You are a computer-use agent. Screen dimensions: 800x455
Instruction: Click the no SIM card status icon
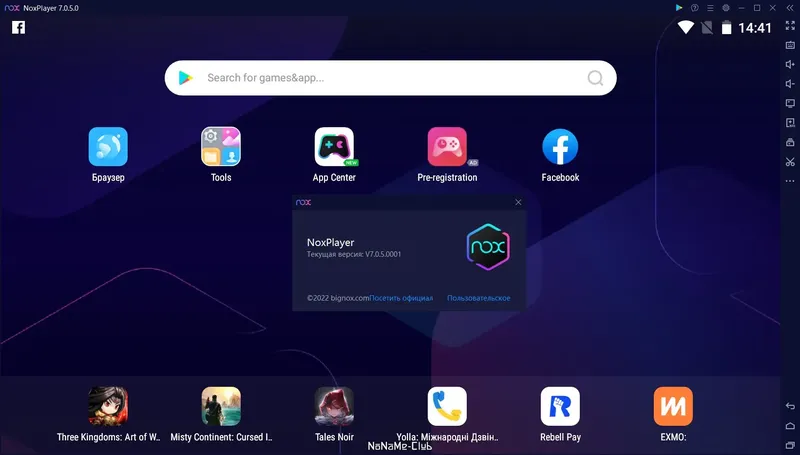point(707,27)
